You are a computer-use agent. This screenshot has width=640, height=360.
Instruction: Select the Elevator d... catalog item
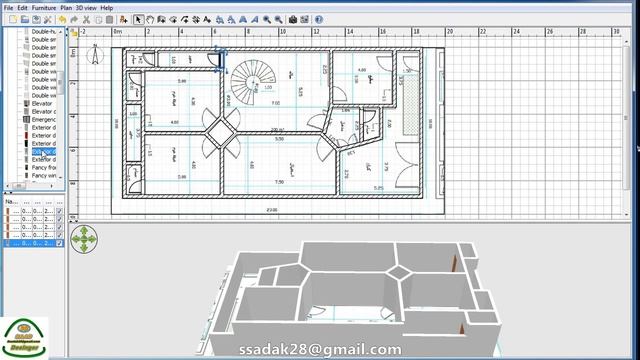pyautogui.click(x=44, y=111)
